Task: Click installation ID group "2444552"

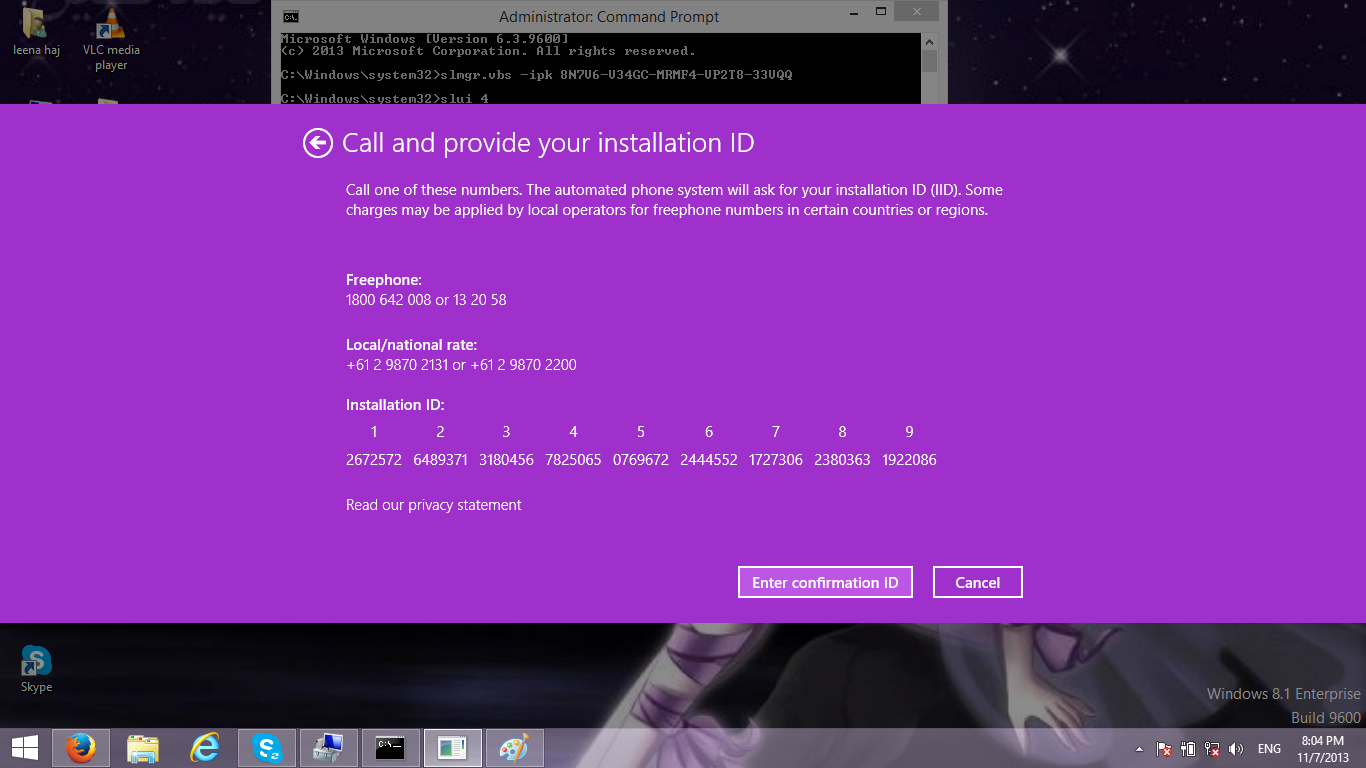Action: click(709, 460)
